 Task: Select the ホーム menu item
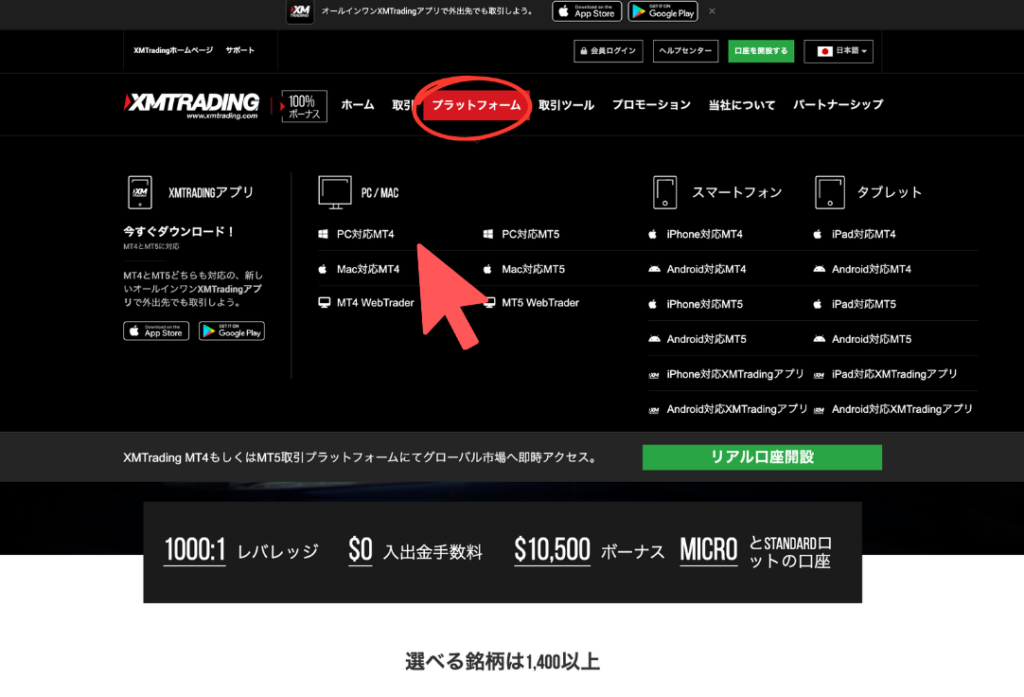click(357, 105)
